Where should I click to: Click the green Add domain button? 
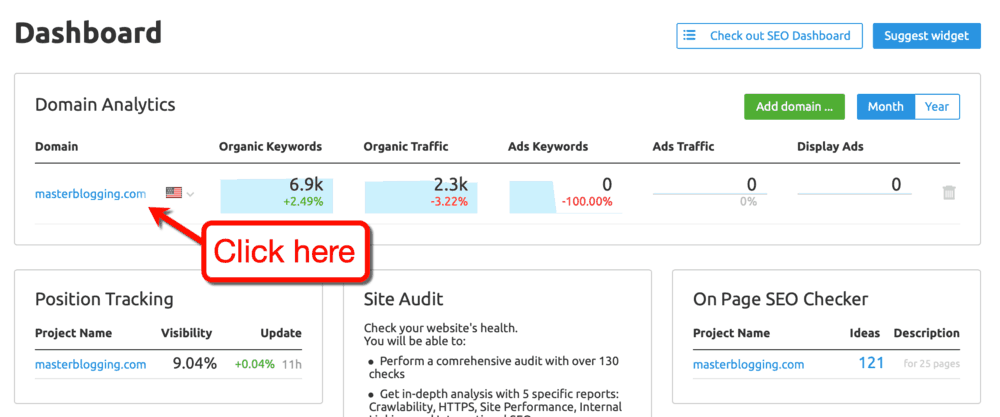point(794,106)
